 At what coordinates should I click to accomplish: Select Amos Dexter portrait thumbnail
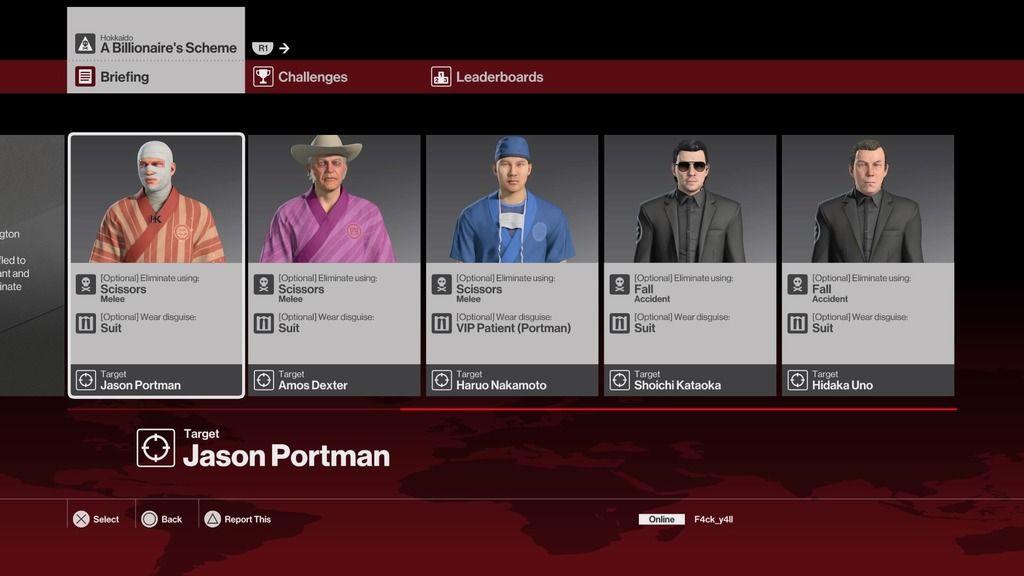334,199
